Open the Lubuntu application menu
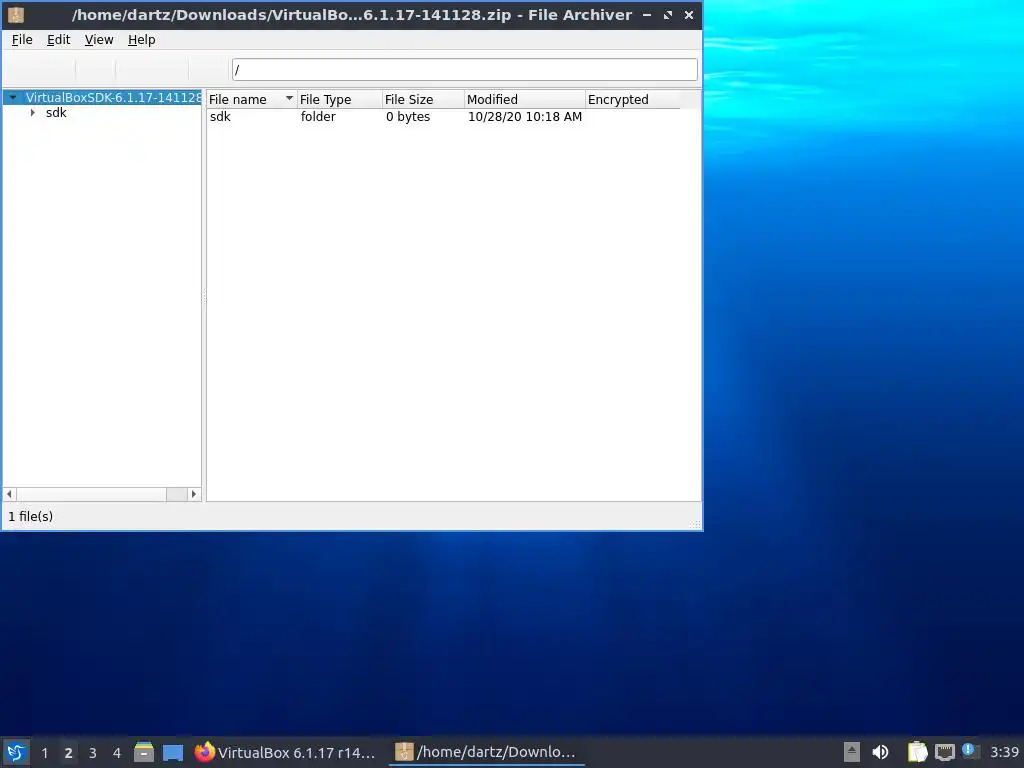 16,752
